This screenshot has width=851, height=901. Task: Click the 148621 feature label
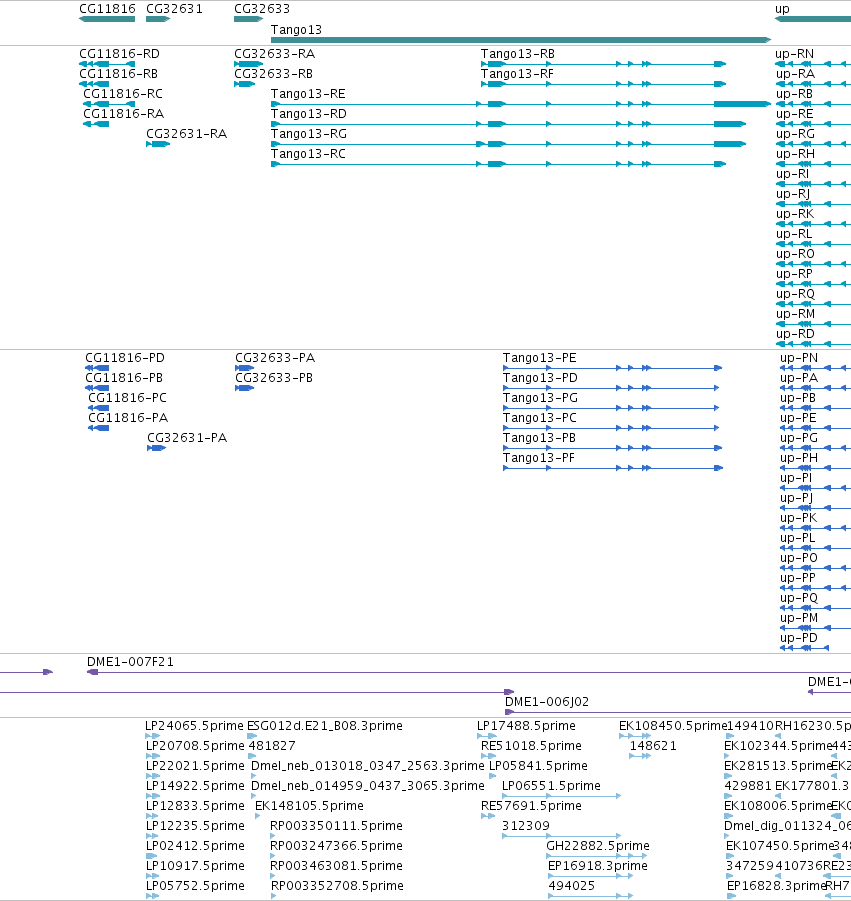click(x=653, y=746)
